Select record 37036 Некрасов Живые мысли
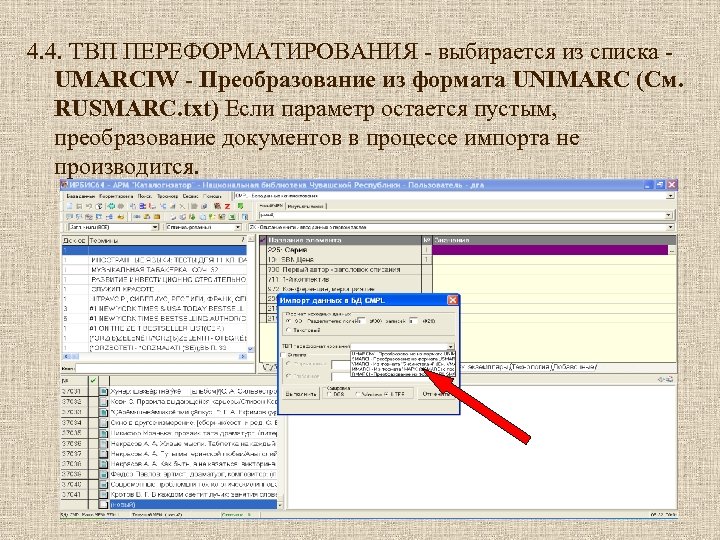The image size is (720, 540). click(x=169, y=444)
